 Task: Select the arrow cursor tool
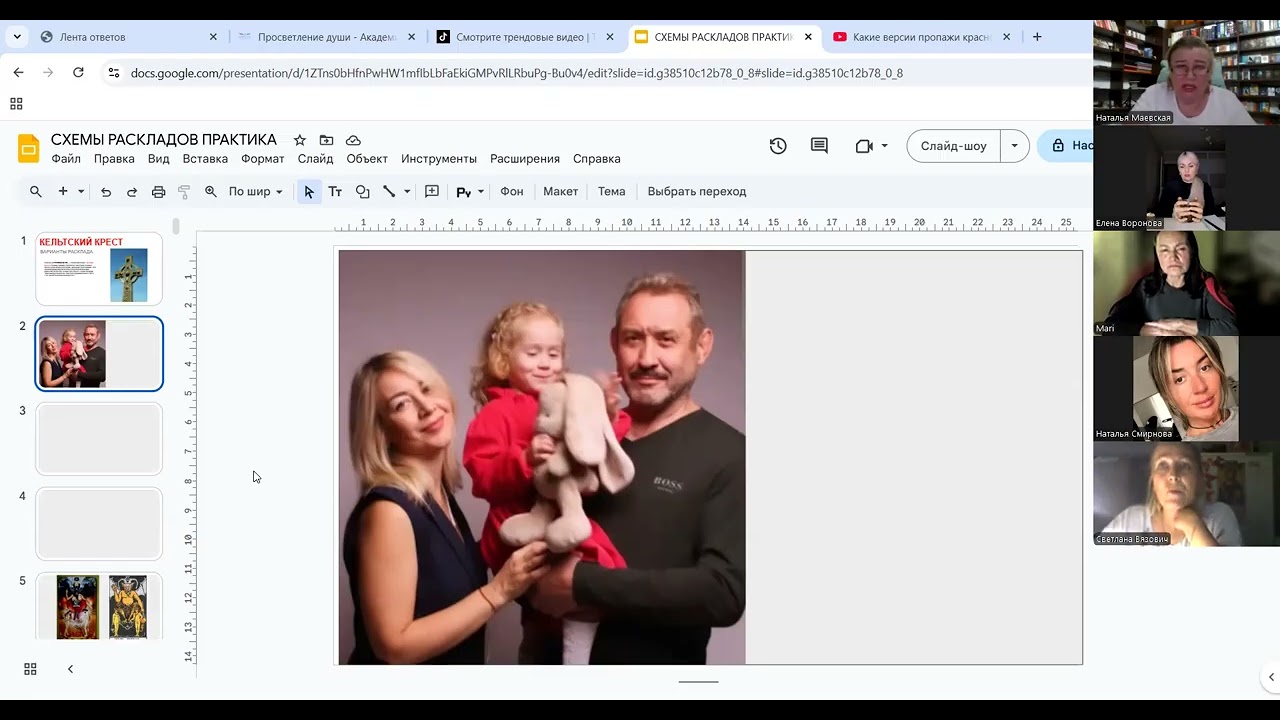pyautogui.click(x=309, y=192)
